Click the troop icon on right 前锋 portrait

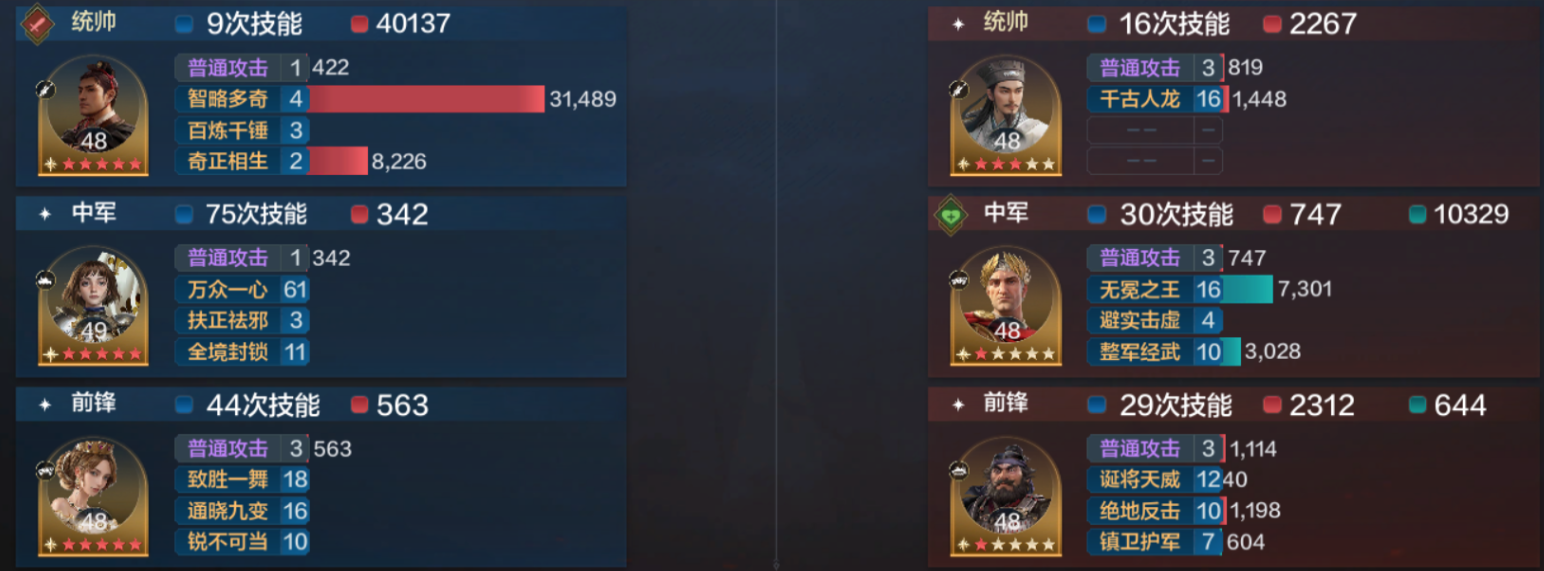[x=959, y=469]
